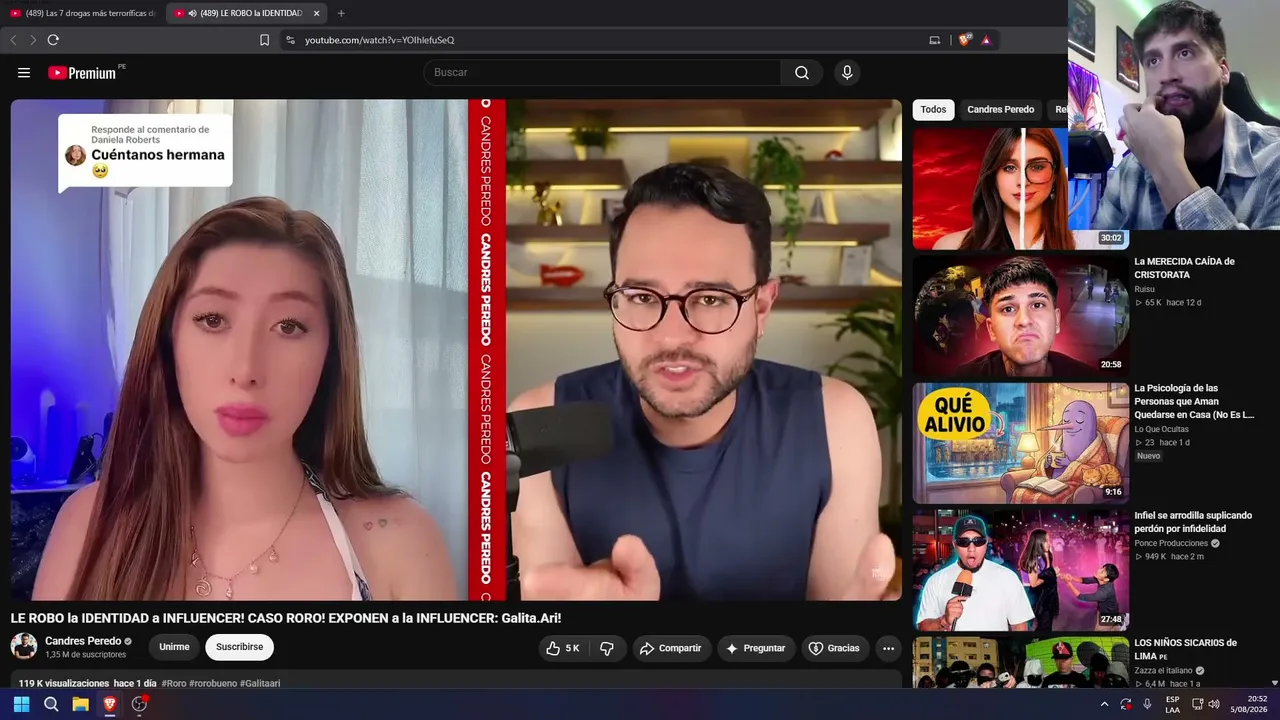Focus the Buscar search field

click(x=602, y=72)
